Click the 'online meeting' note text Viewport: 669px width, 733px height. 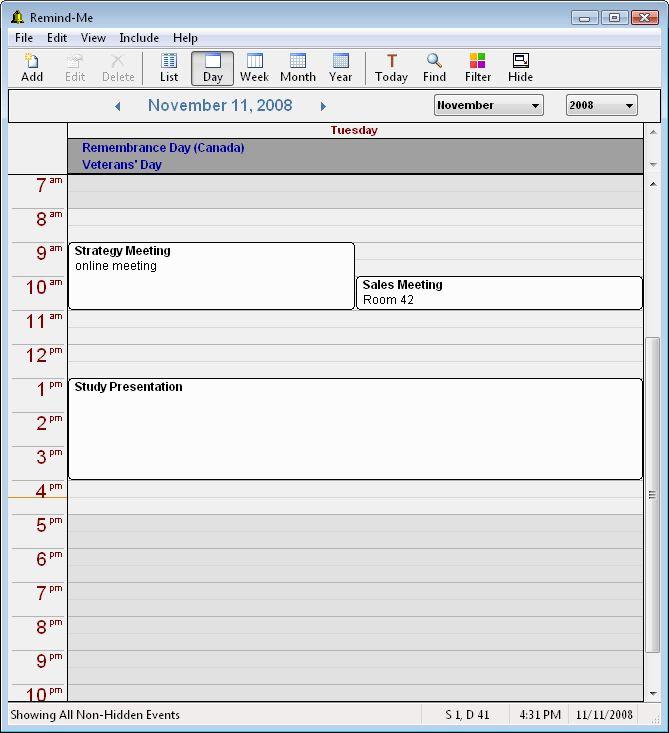coord(116,266)
